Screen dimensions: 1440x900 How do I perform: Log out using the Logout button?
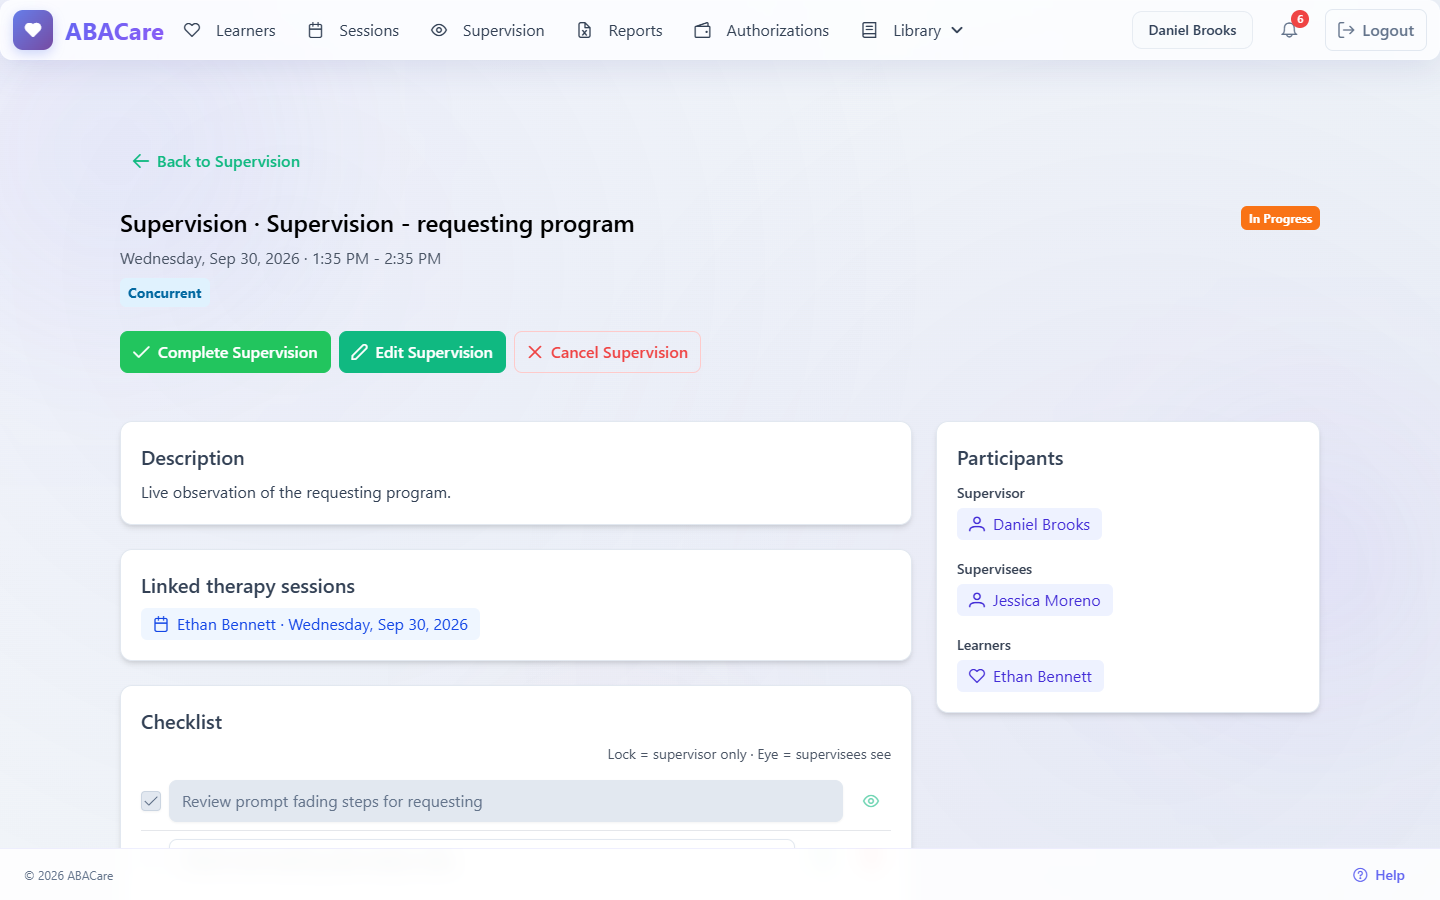1376,30
